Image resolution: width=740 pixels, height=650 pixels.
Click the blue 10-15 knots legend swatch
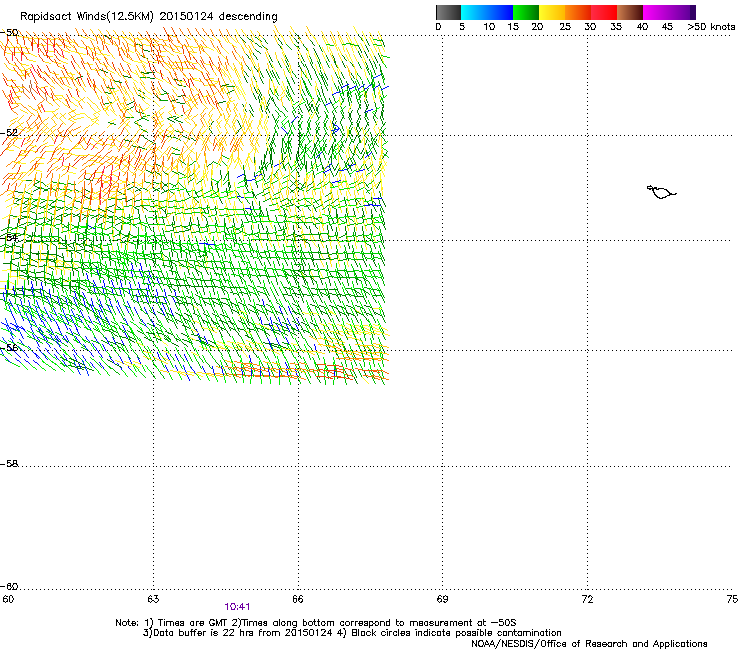click(500, 12)
